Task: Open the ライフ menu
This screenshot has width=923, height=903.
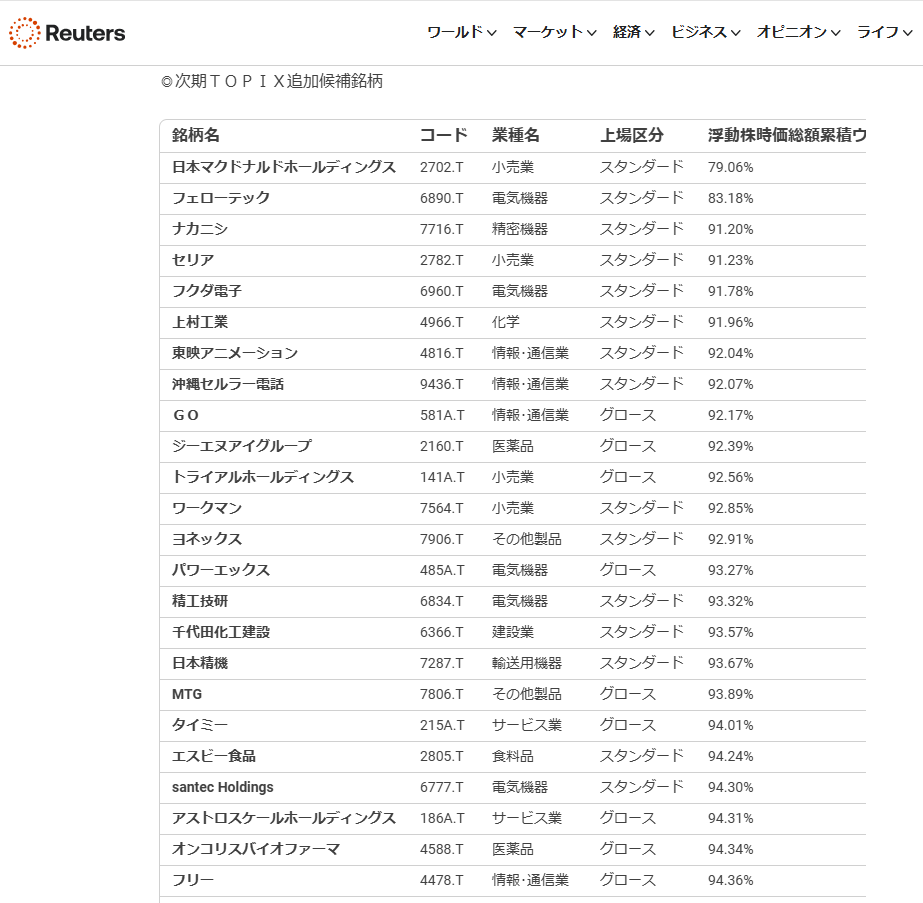Action: click(x=885, y=32)
